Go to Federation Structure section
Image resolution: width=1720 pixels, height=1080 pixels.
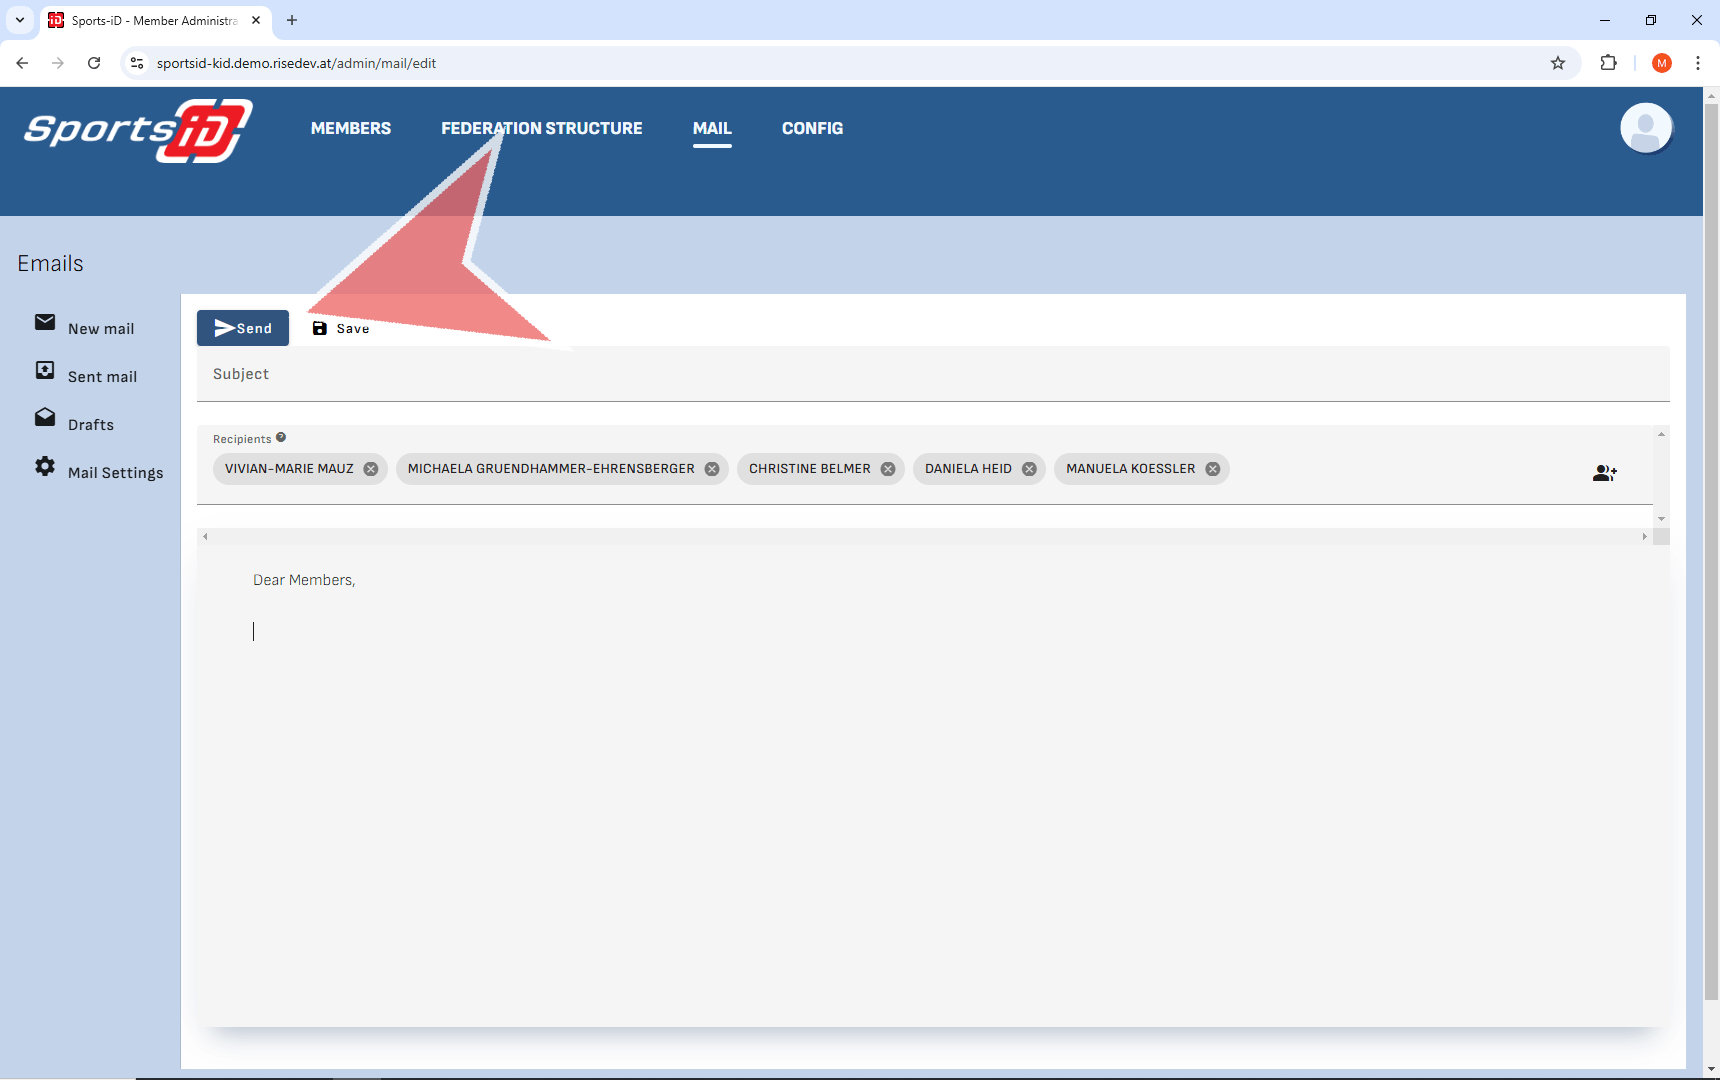coord(541,128)
